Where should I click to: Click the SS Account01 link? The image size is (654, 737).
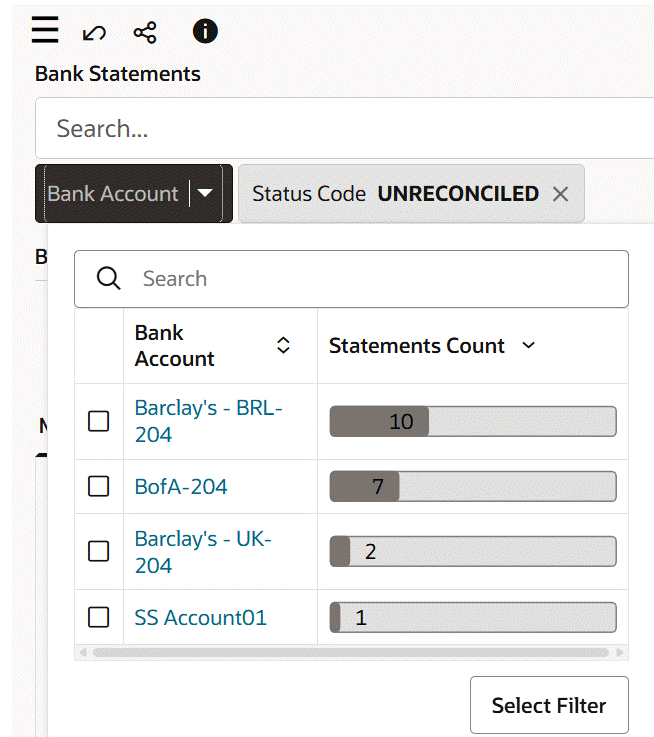(x=201, y=618)
